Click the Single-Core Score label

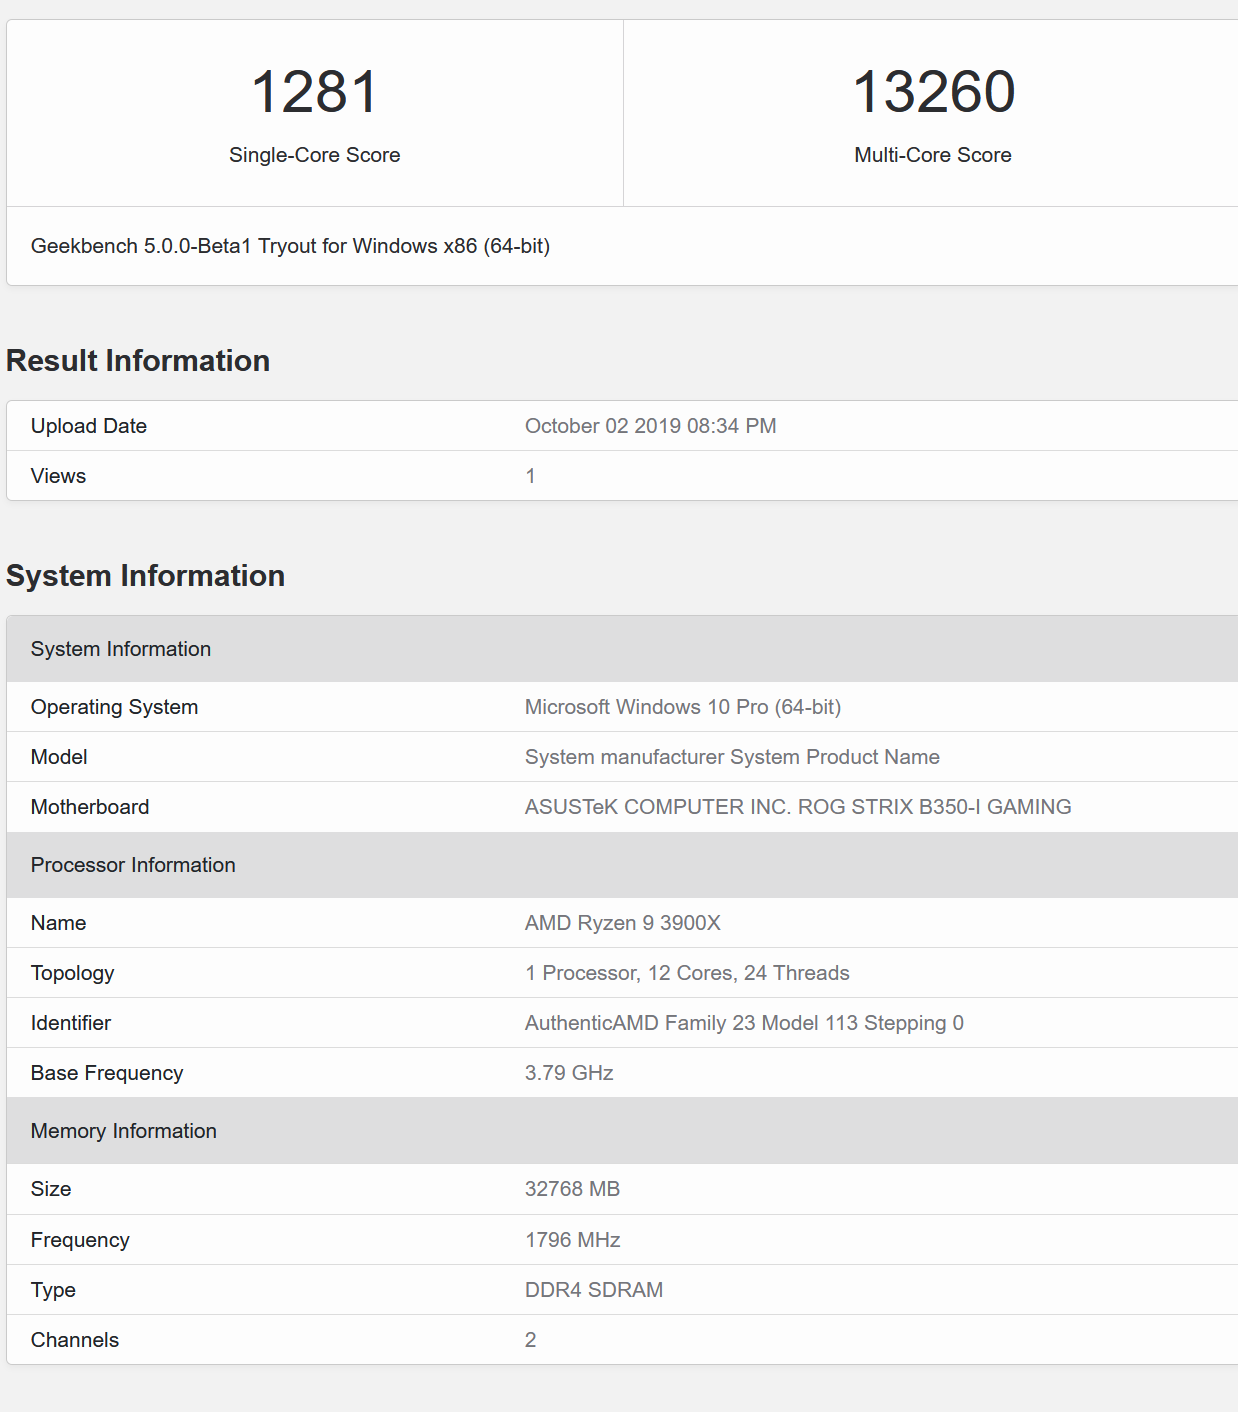314,155
